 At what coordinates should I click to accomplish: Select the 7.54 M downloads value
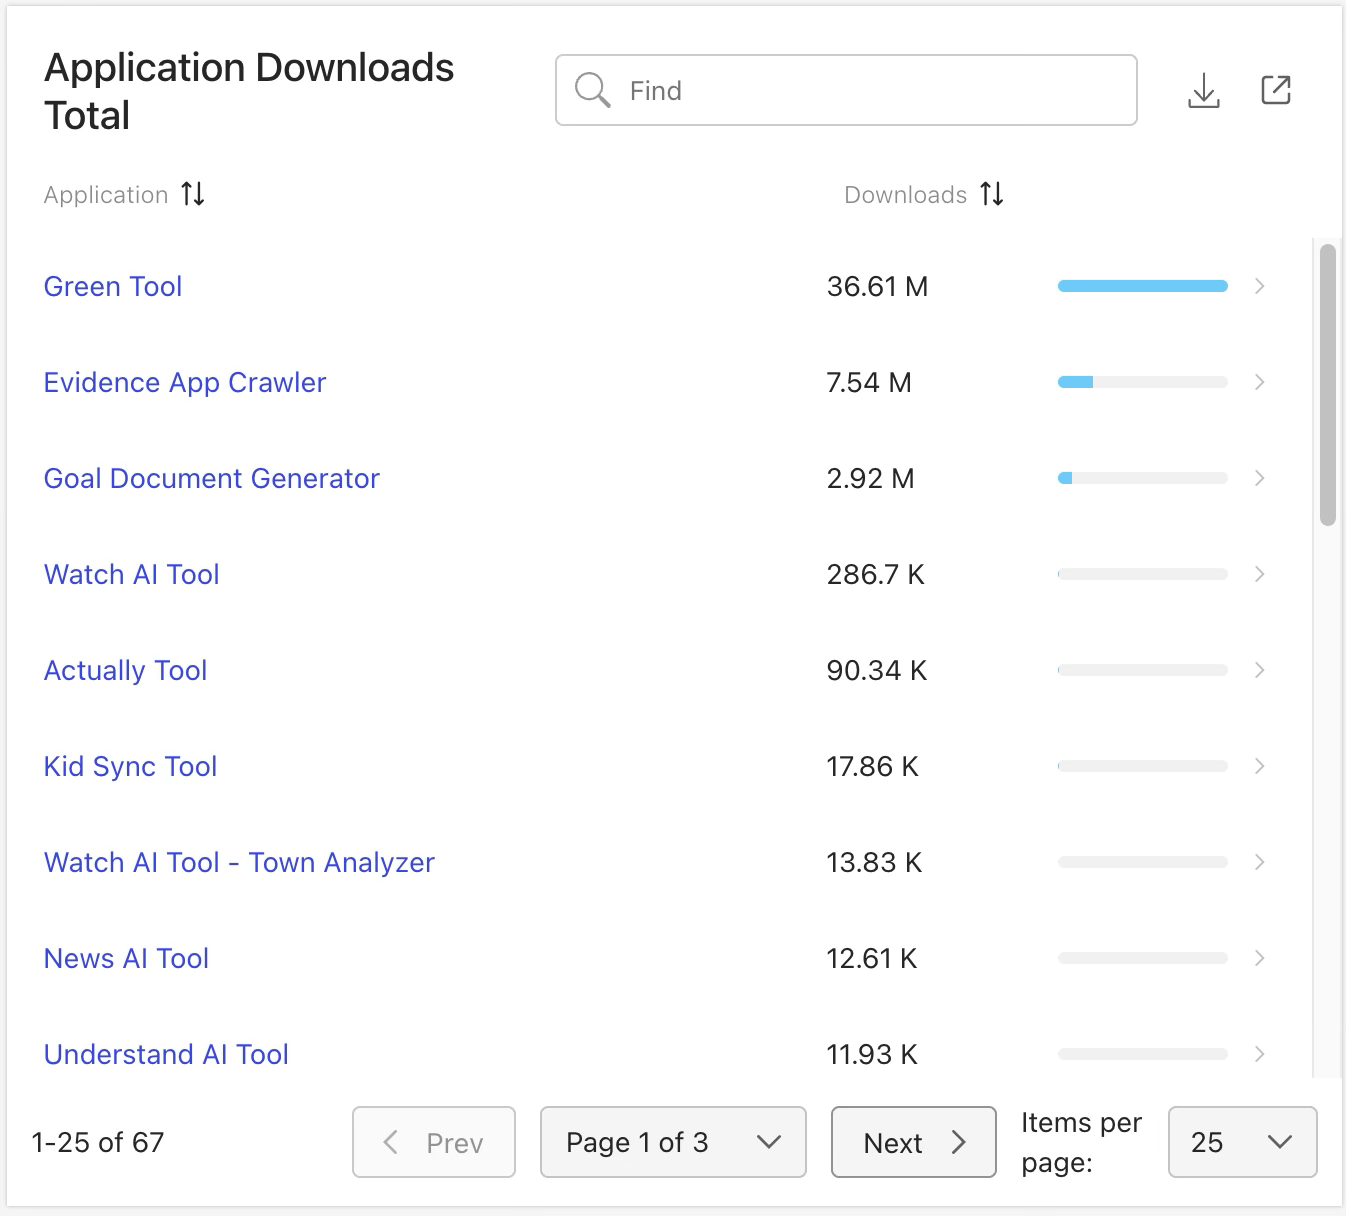869,383
